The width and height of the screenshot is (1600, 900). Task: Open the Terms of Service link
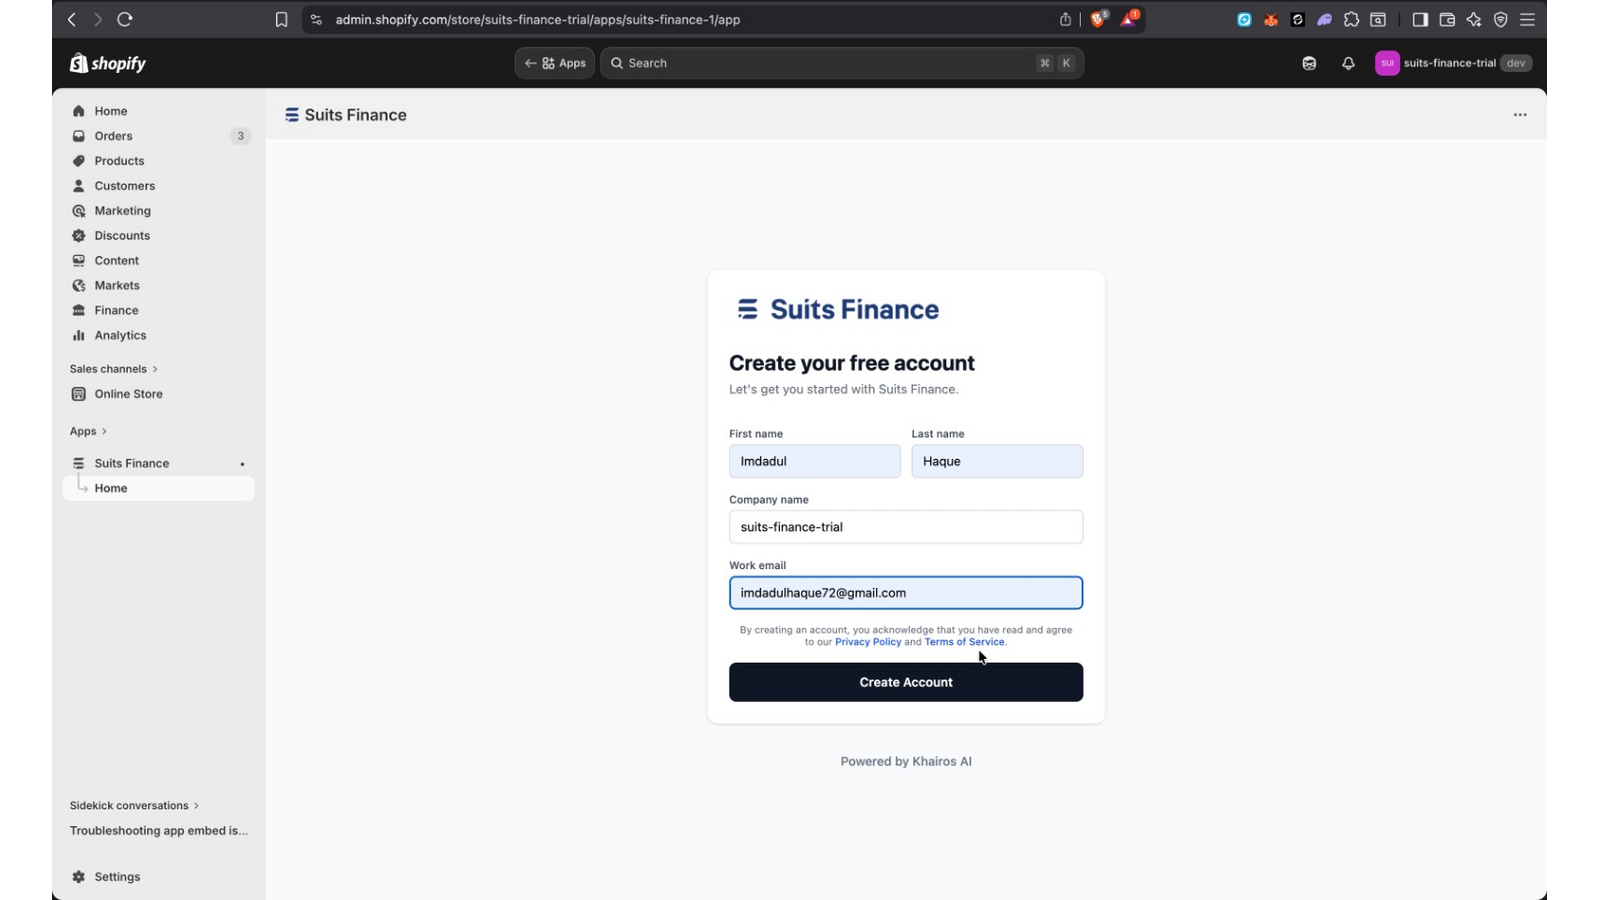pyautogui.click(x=964, y=642)
